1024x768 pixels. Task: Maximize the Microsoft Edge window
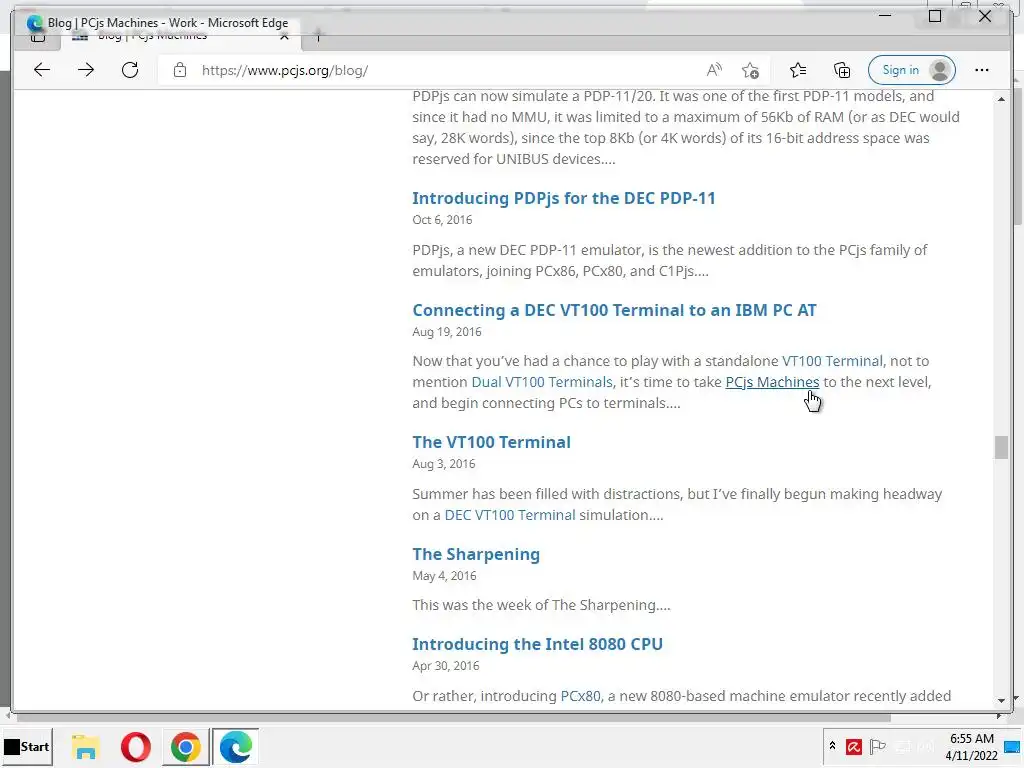coord(935,16)
